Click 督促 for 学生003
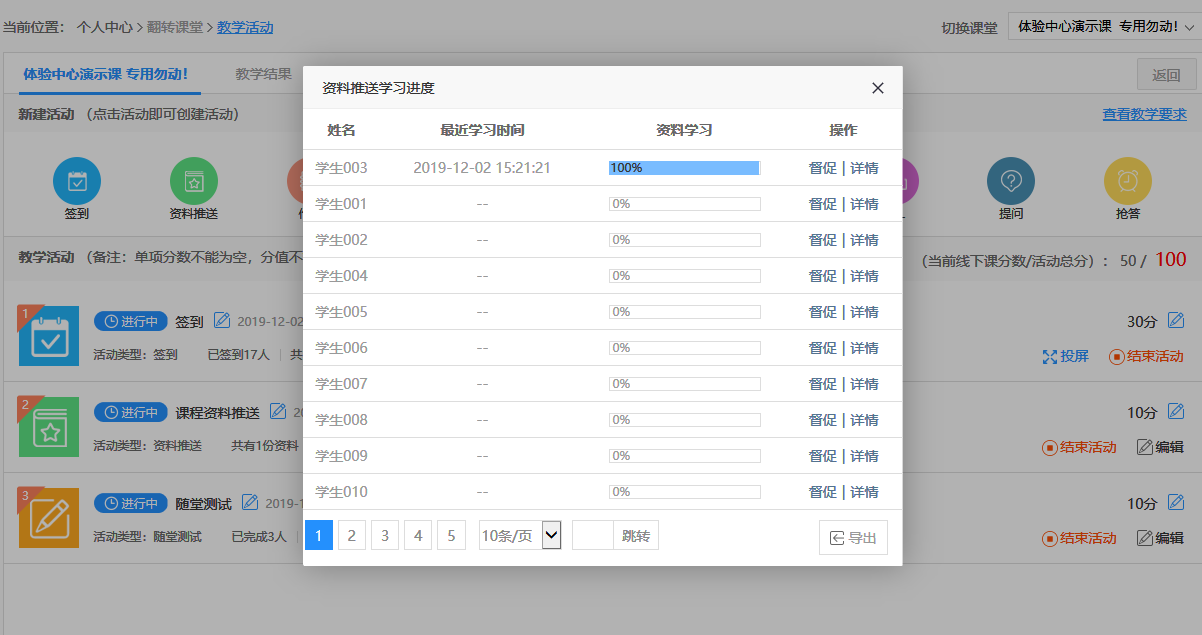 (822, 168)
